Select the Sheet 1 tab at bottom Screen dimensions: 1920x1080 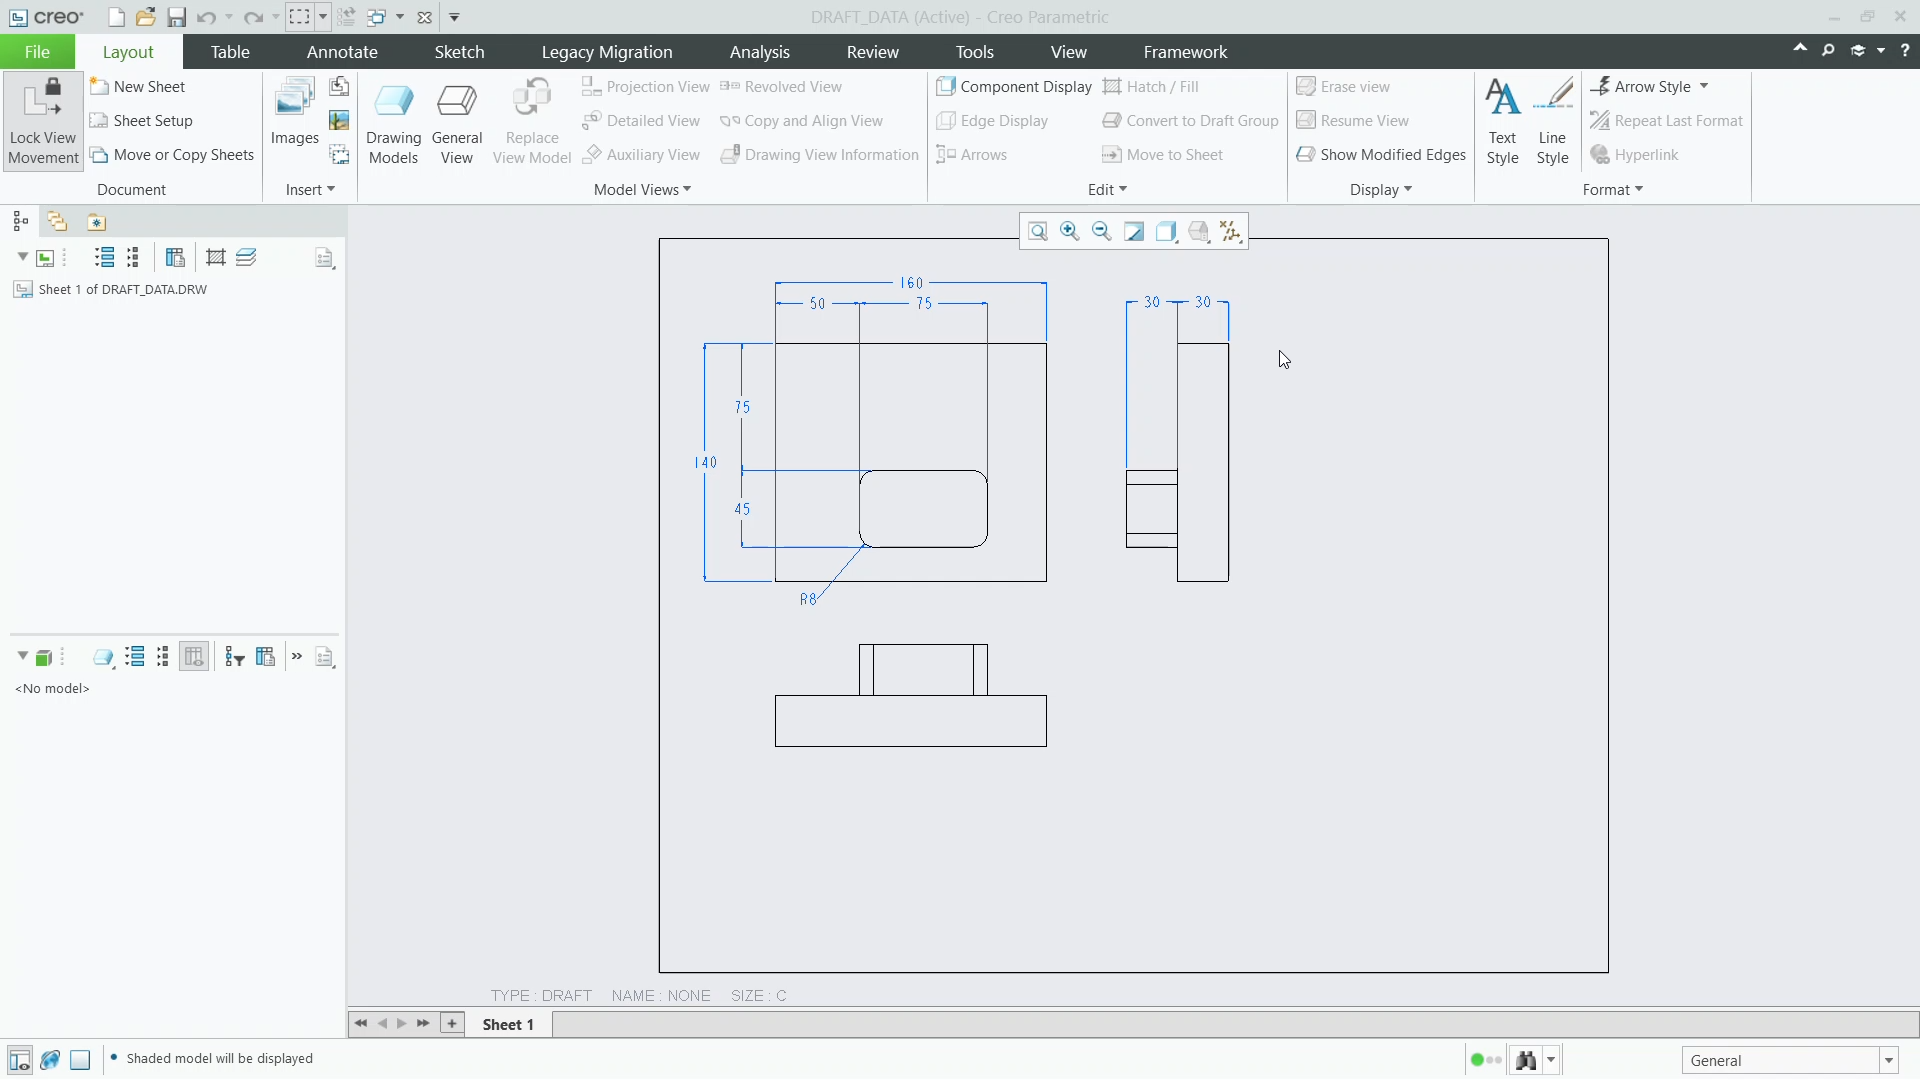click(508, 1024)
